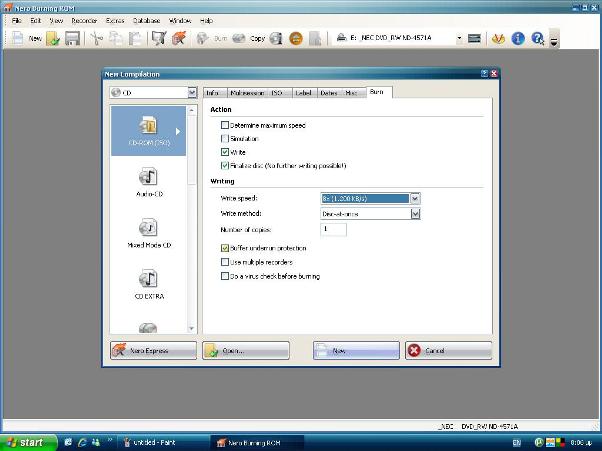Click the New button in dialog
The image size is (602, 451).
click(356, 350)
